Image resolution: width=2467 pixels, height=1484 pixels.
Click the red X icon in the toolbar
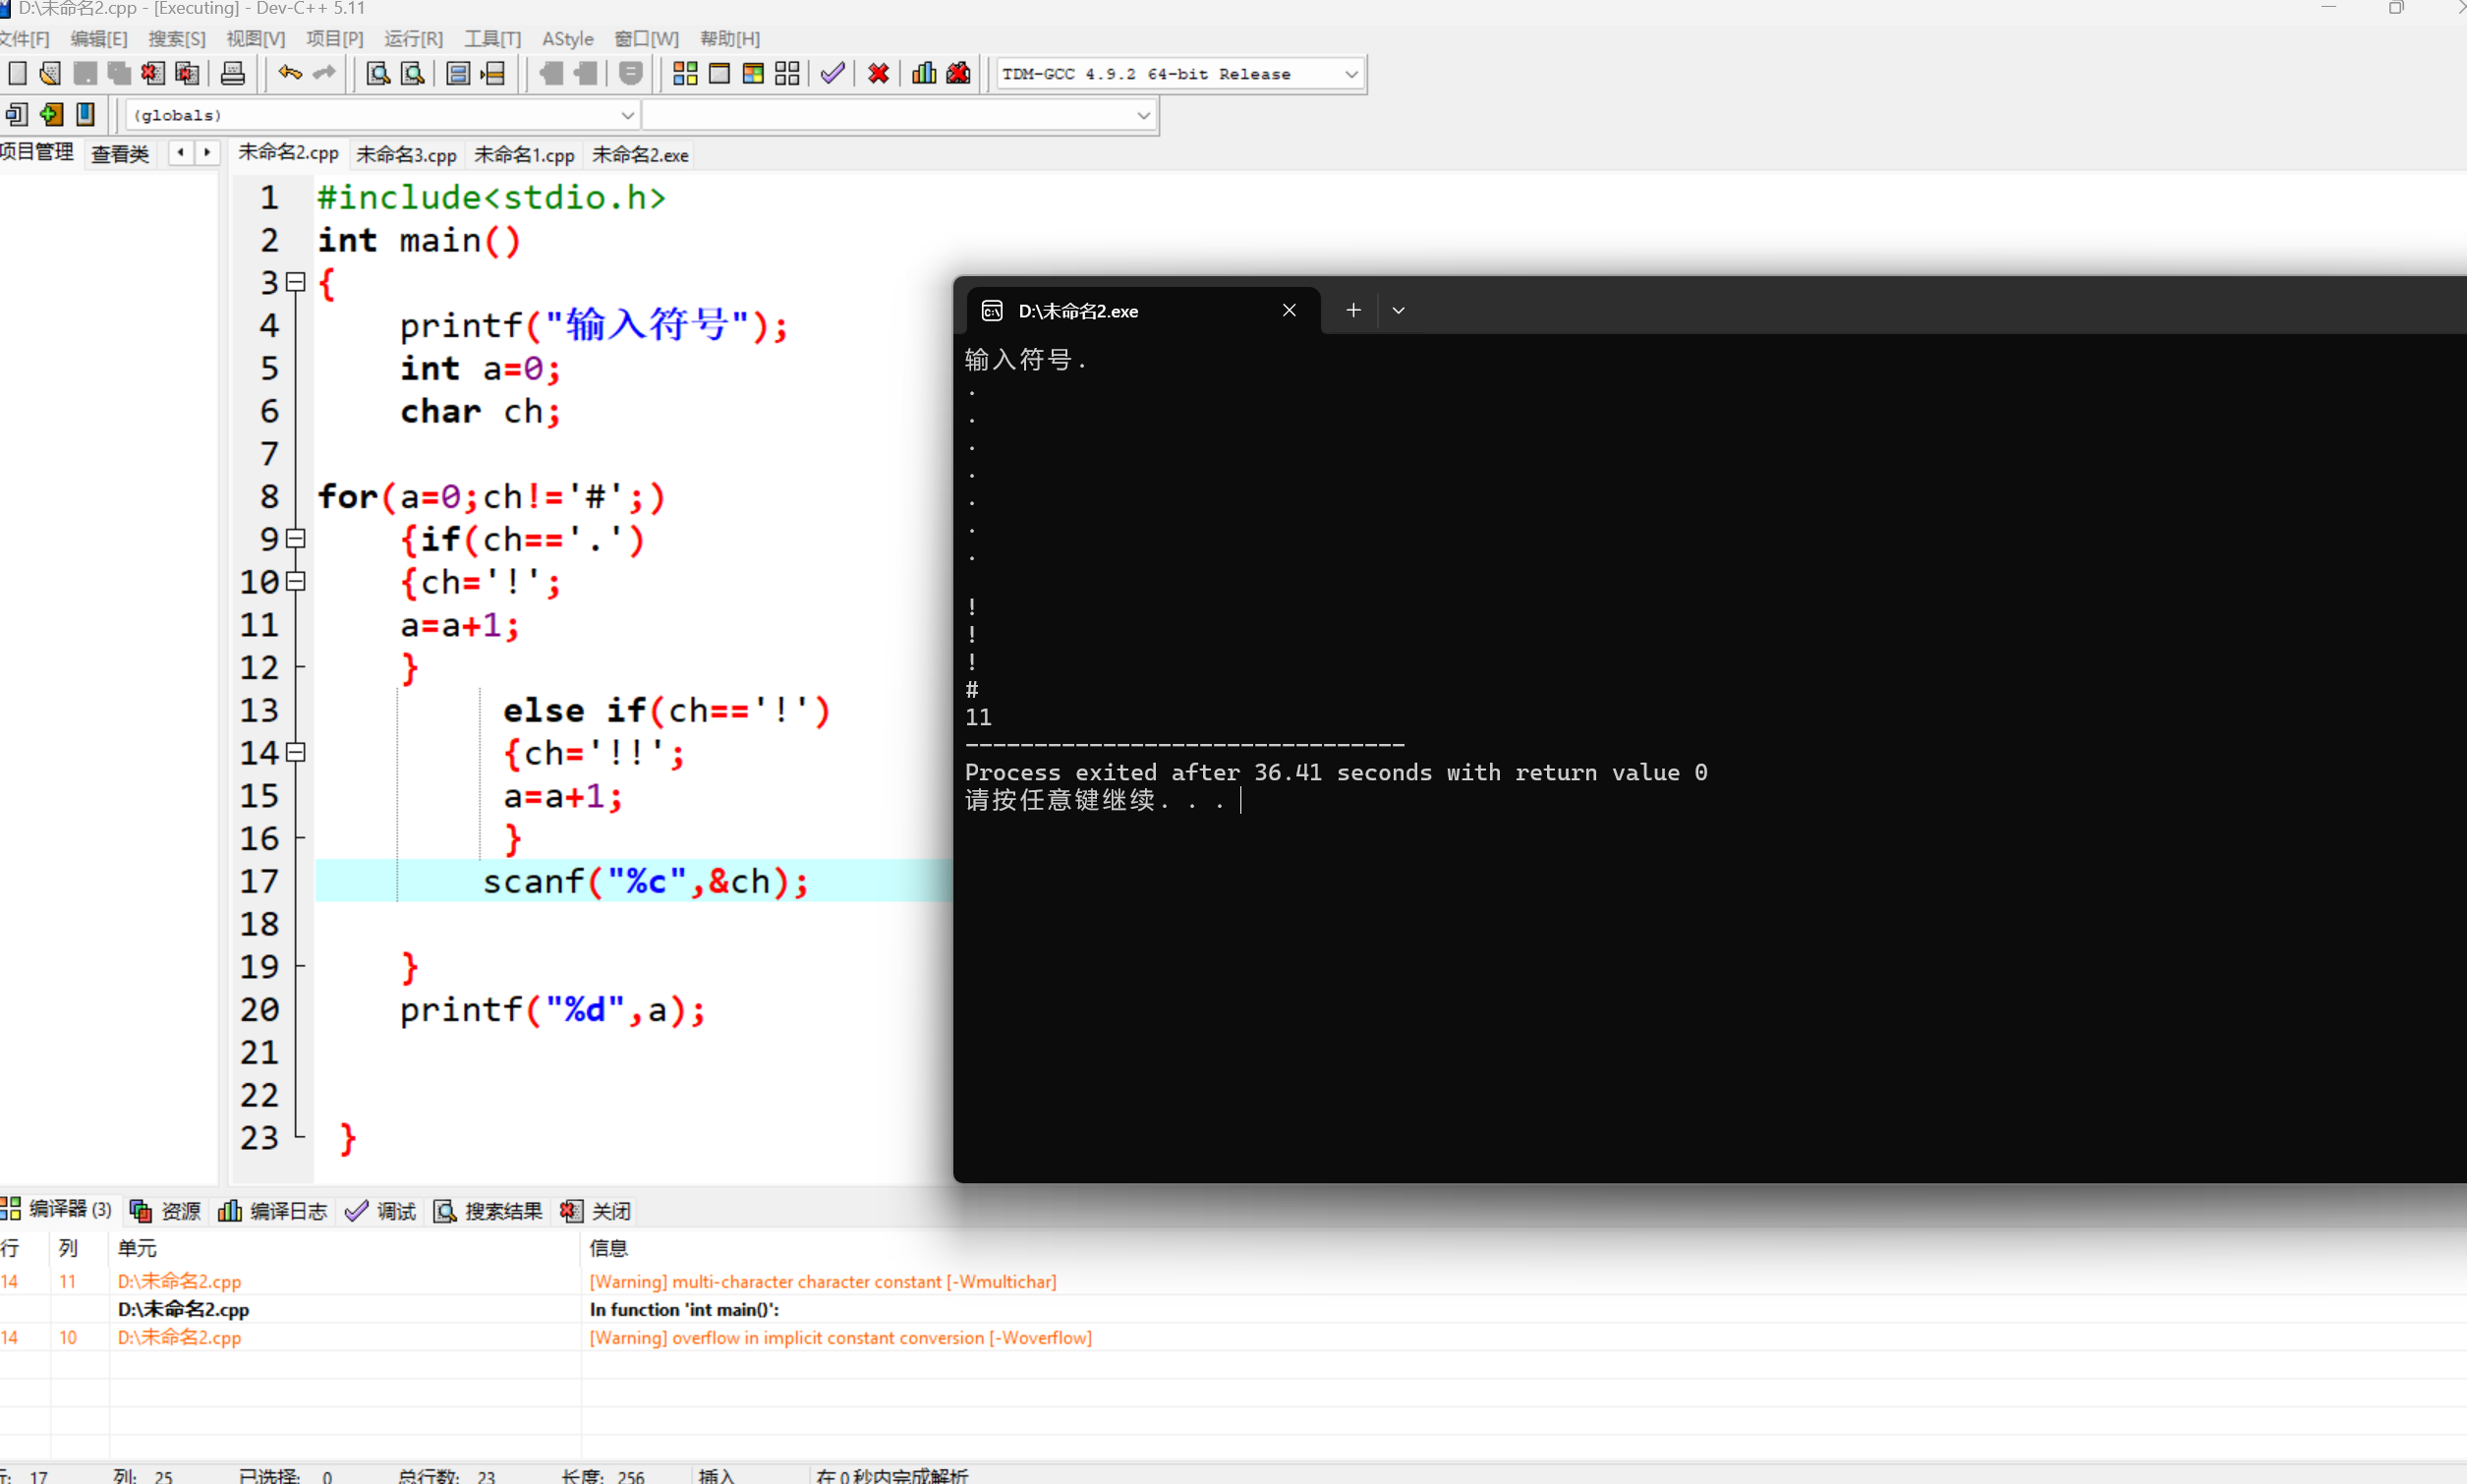(x=878, y=73)
